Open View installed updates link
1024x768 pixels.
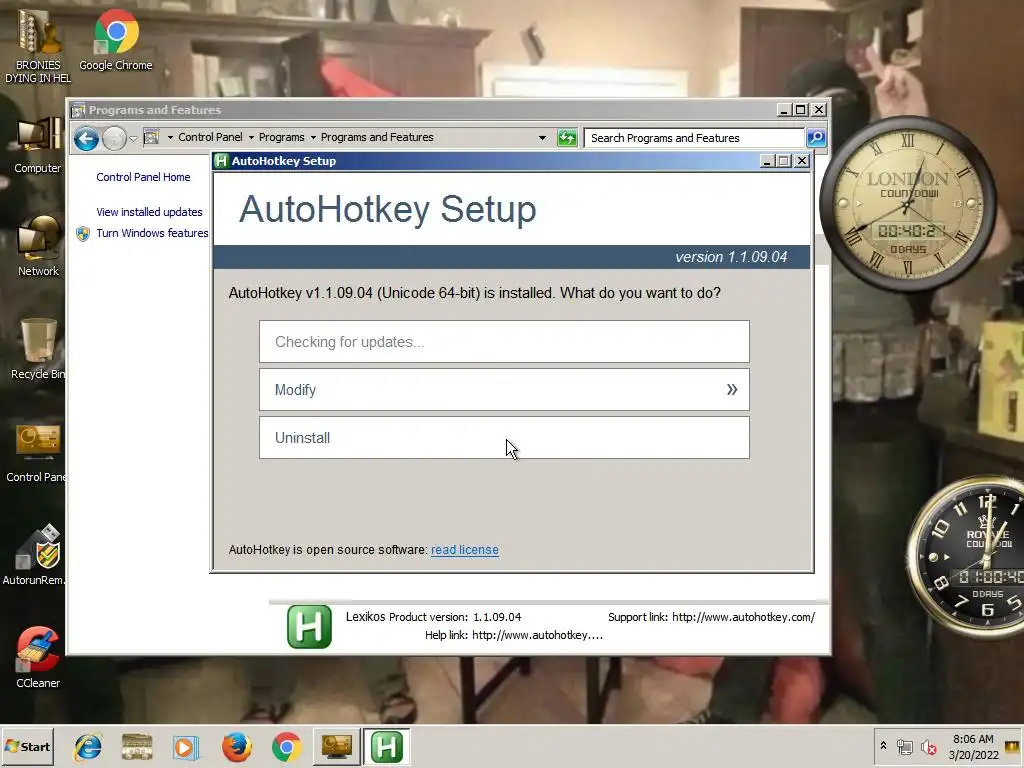(149, 212)
